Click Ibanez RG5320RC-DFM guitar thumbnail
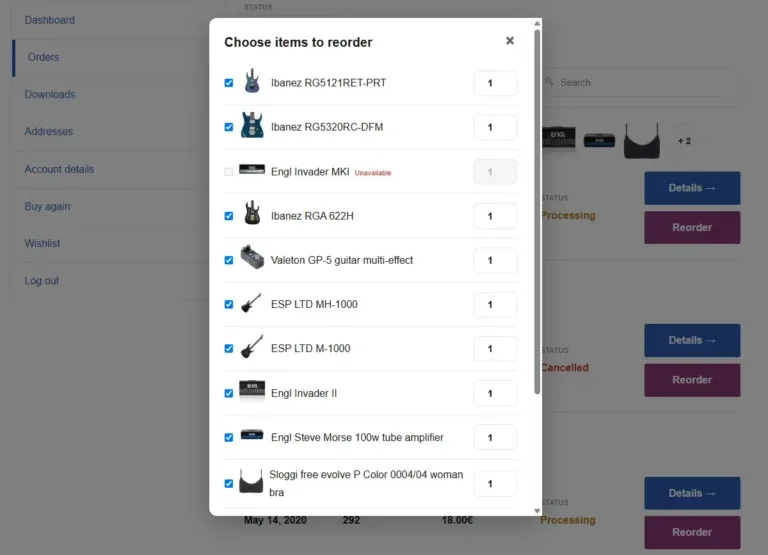Image resolution: width=768 pixels, height=555 pixels. coord(252,125)
